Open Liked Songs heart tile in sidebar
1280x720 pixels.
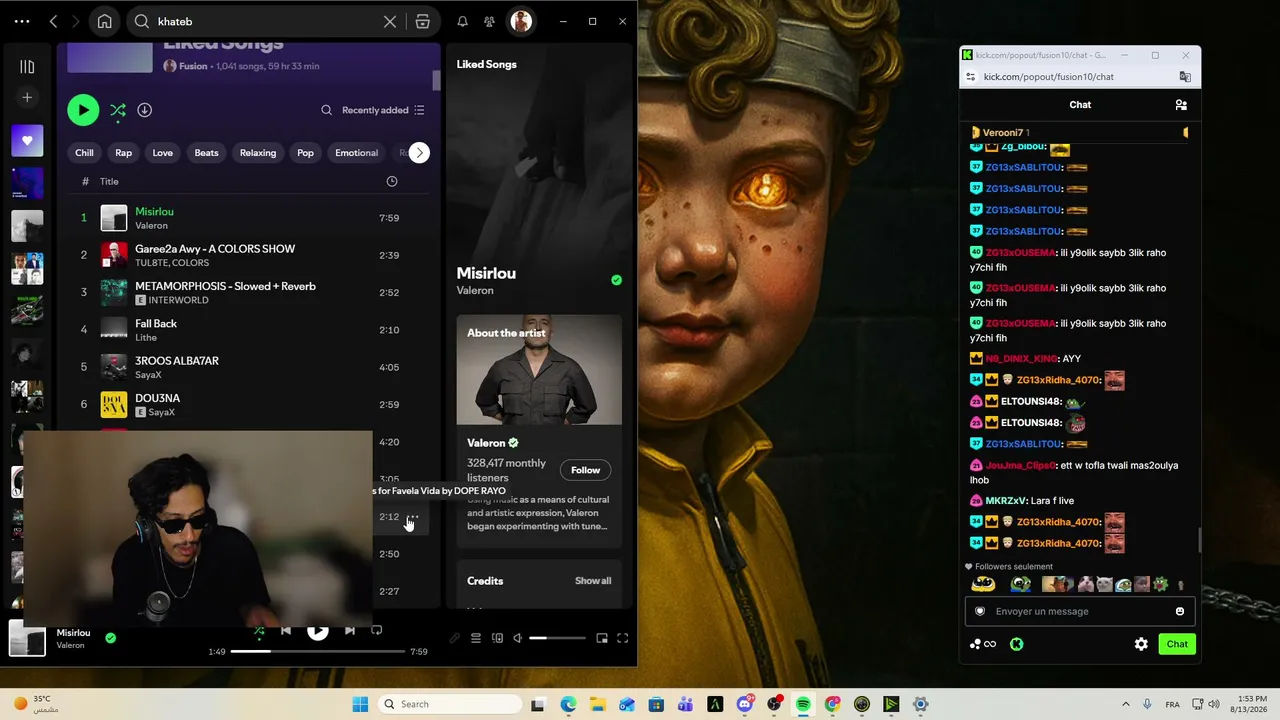27,141
